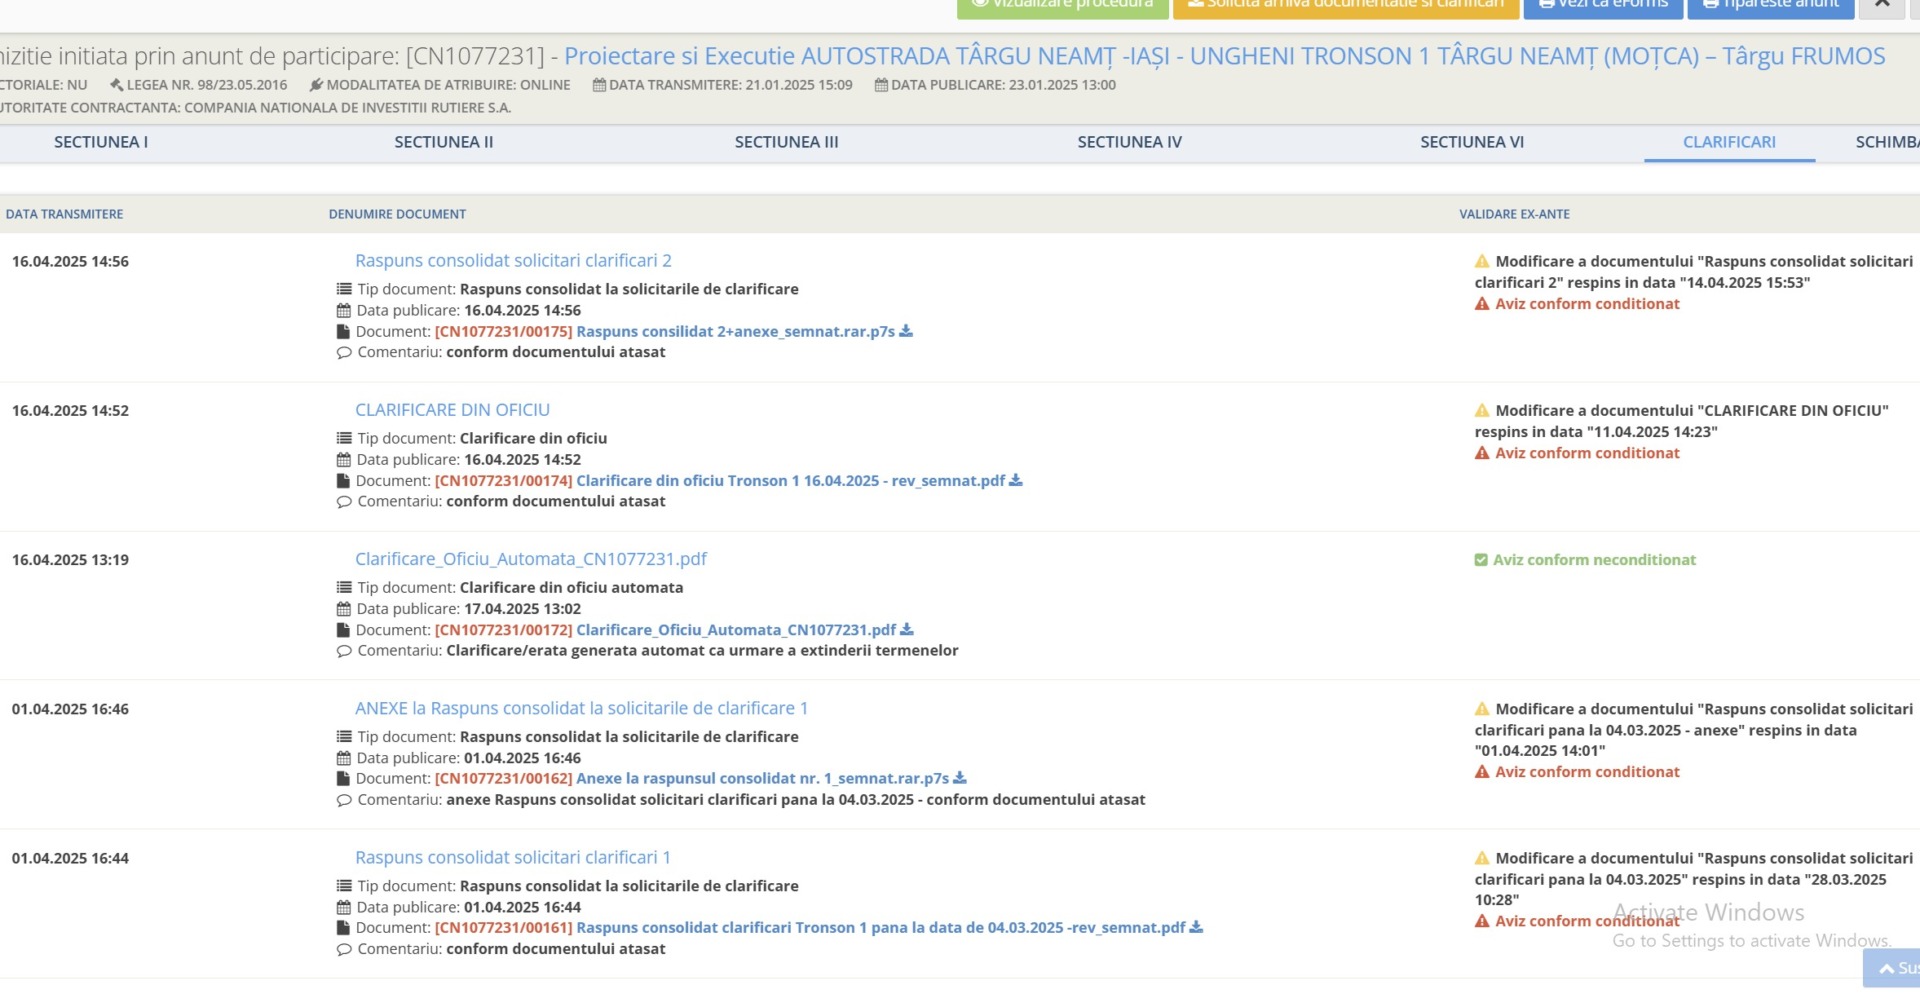
Task: Click the red warning icon in the 01.04.2025 16:46 row
Action: tap(1482, 772)
